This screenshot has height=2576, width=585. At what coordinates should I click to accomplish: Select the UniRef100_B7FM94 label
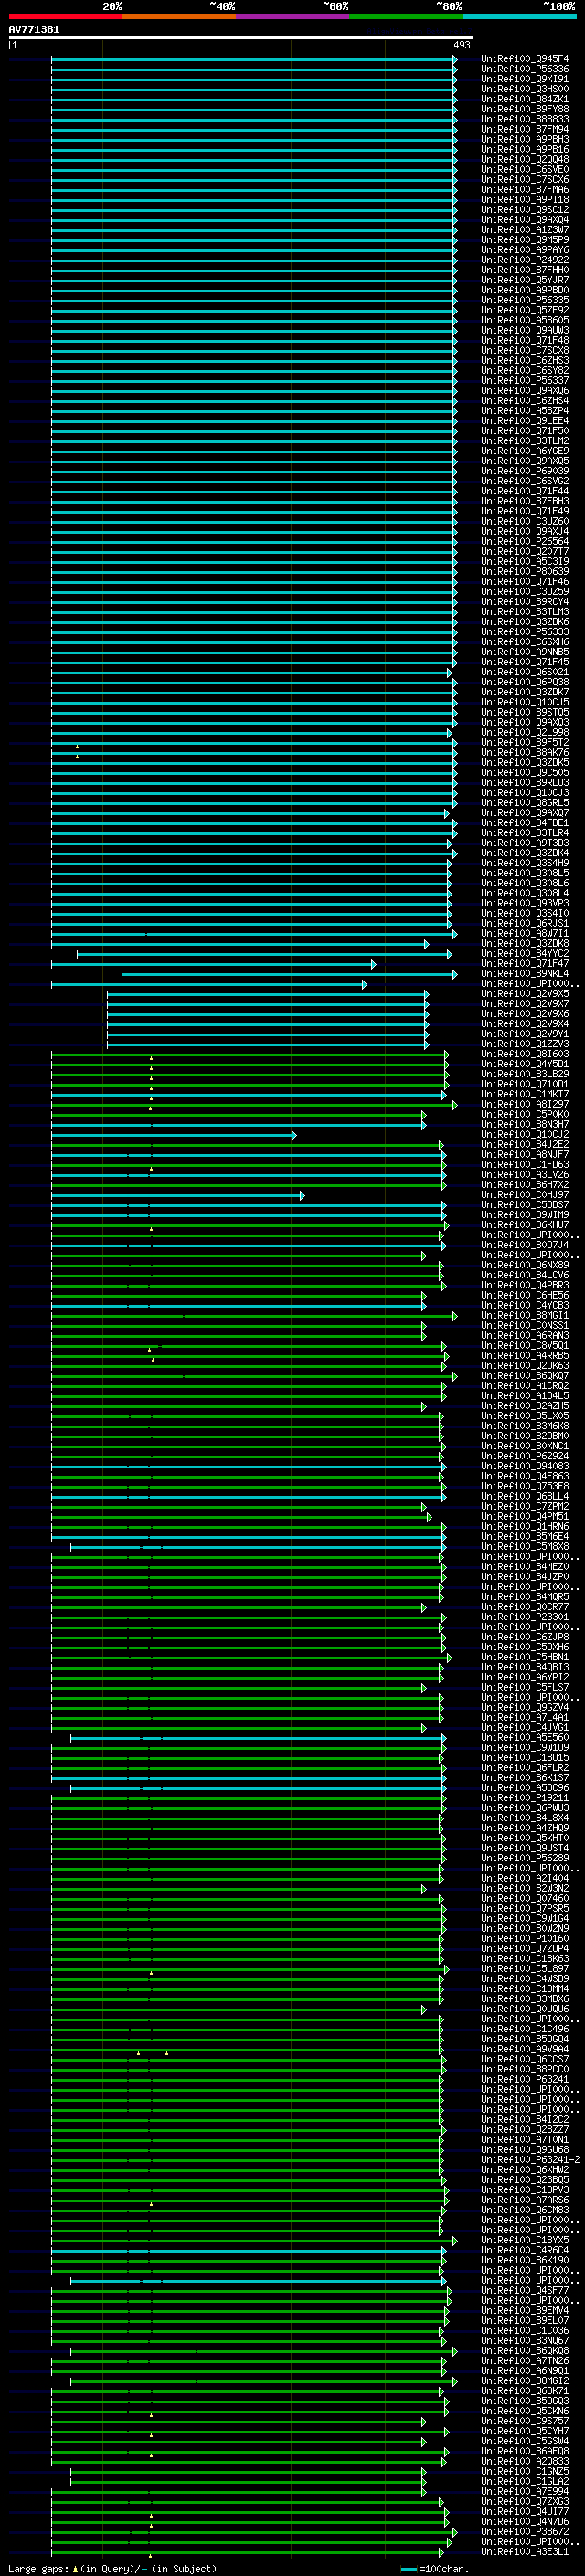click(525, 129)
